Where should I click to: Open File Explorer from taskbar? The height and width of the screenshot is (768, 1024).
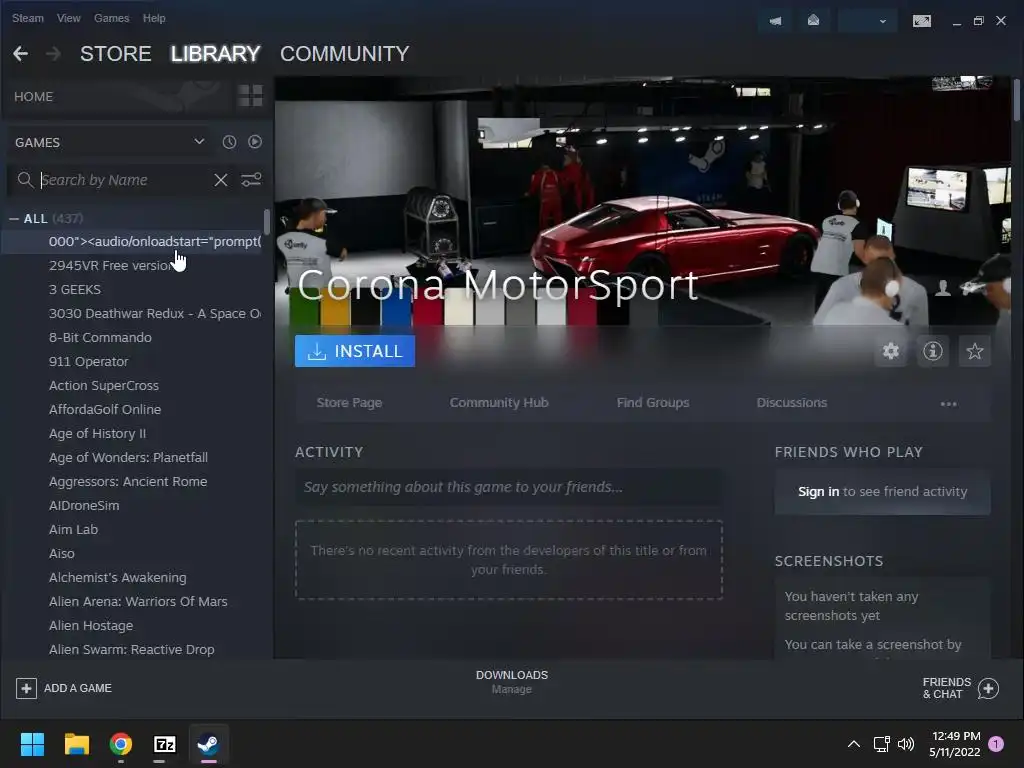76,744
